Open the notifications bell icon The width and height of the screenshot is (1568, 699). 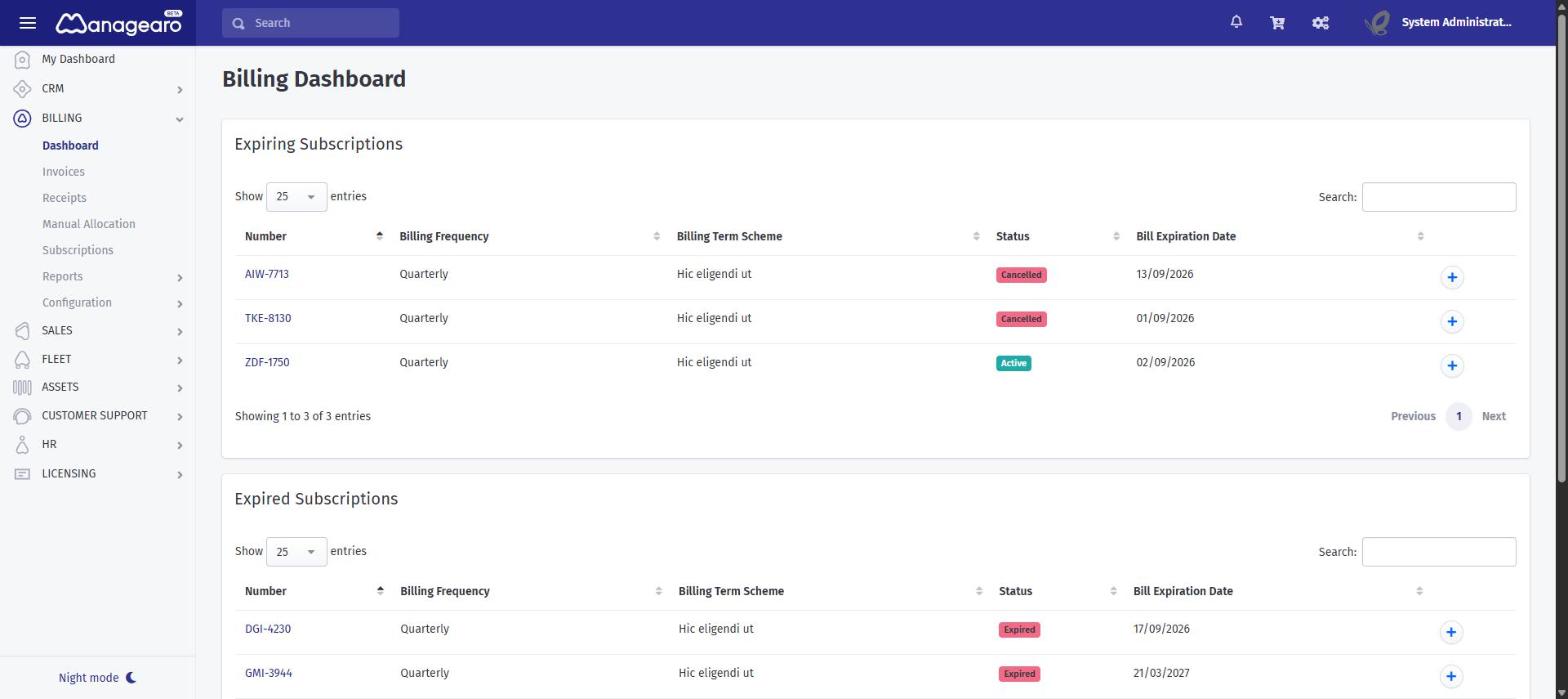pos(1236,22)
